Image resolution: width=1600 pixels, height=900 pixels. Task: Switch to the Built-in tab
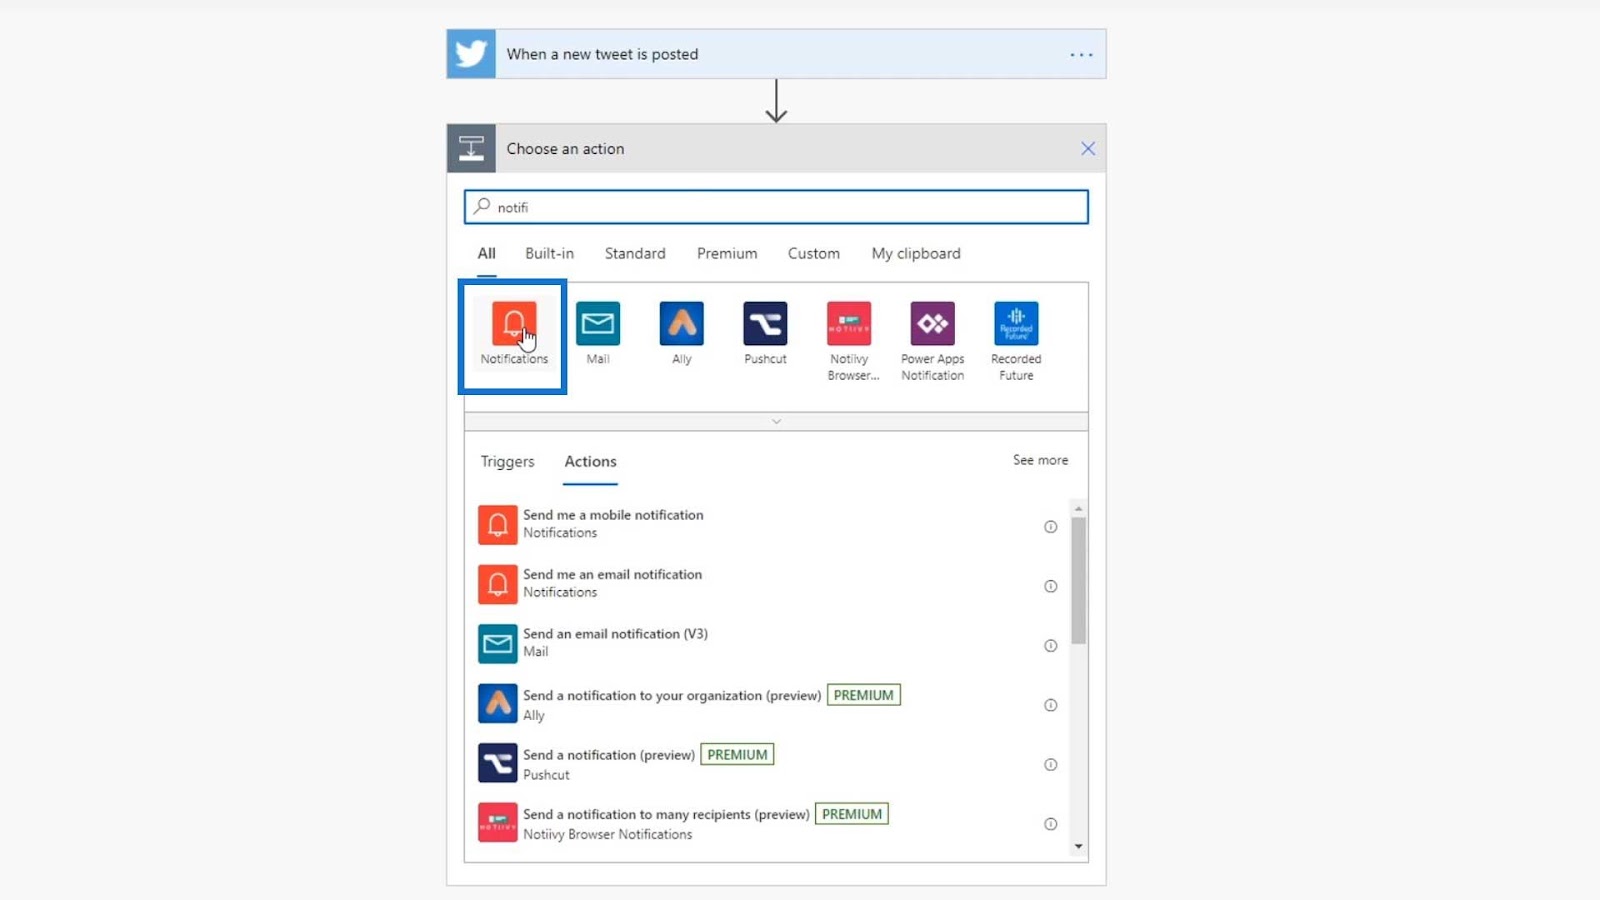(x=549, y=254)
